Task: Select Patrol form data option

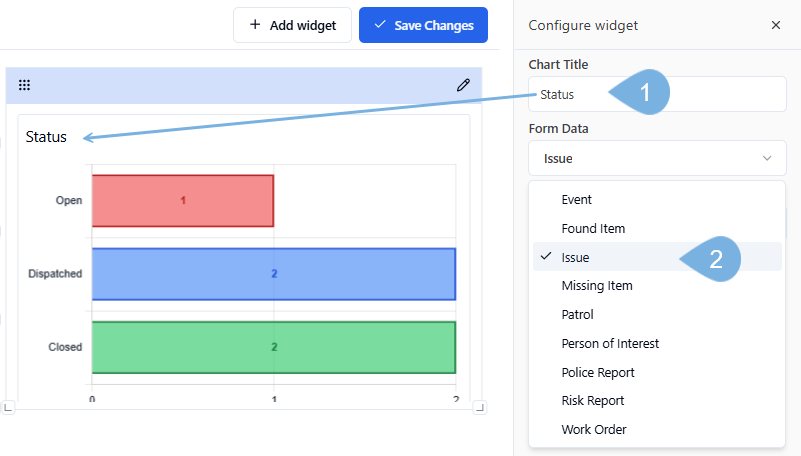Action: pyautogui.click(x=577, y=315)
